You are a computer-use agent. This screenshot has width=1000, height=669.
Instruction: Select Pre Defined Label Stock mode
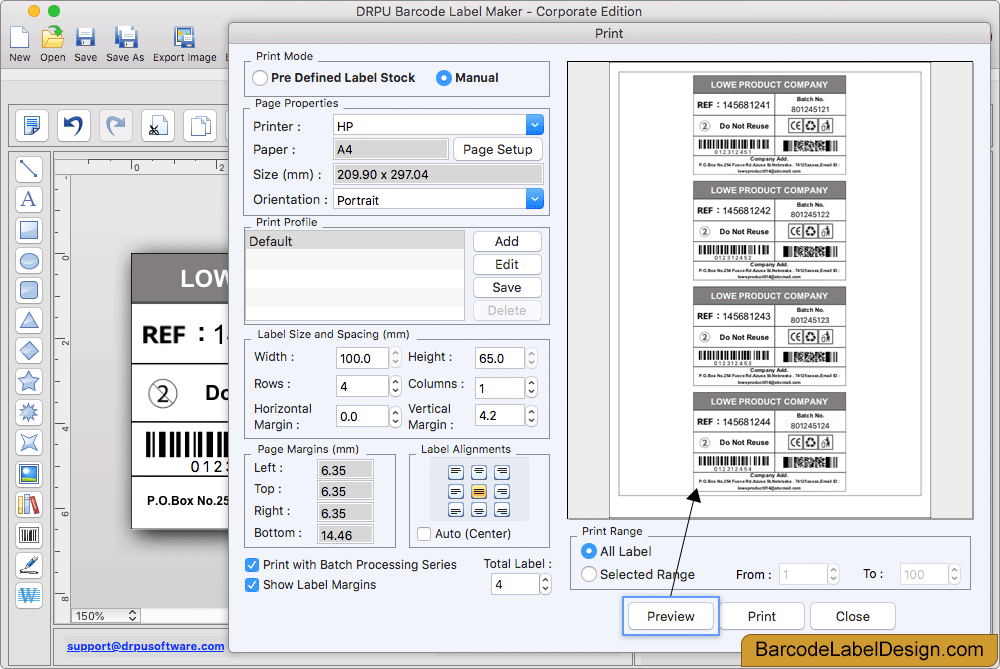click(x=260, y=78)
